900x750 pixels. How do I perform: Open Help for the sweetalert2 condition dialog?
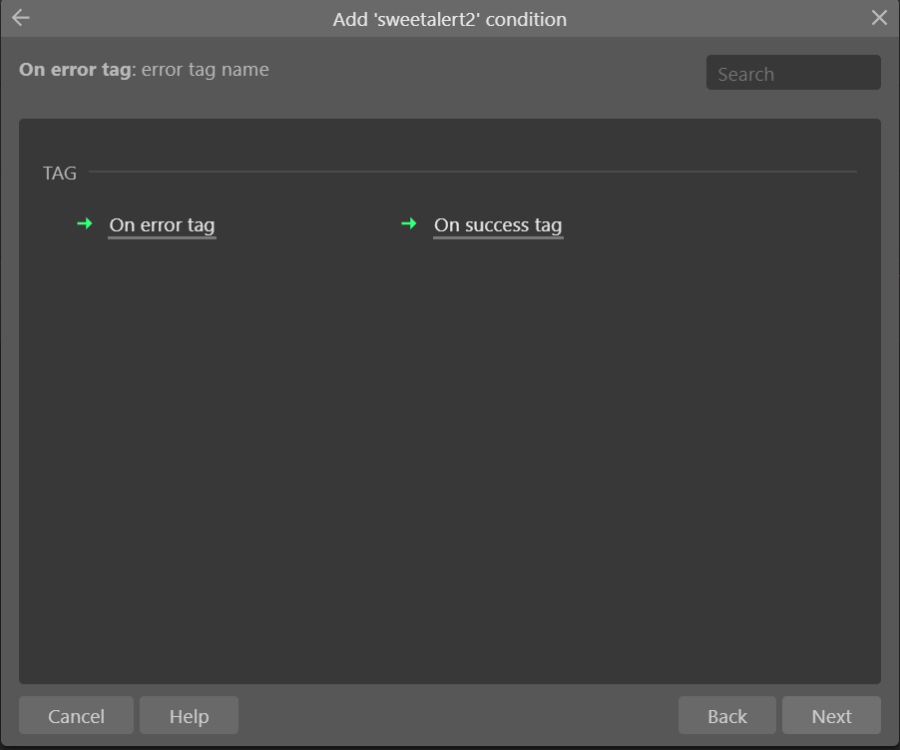(x=188, y=715)
